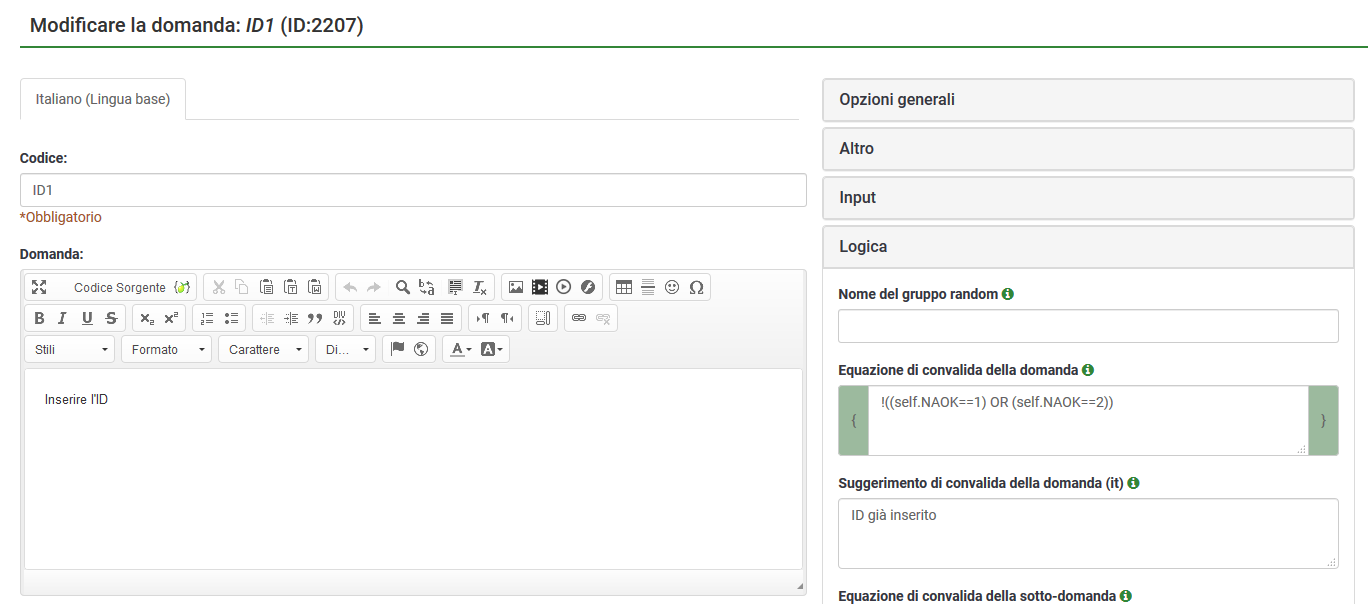1368x604 pixels.
Task: Toggle bold formatting
Action: click(x=39, y=318)
